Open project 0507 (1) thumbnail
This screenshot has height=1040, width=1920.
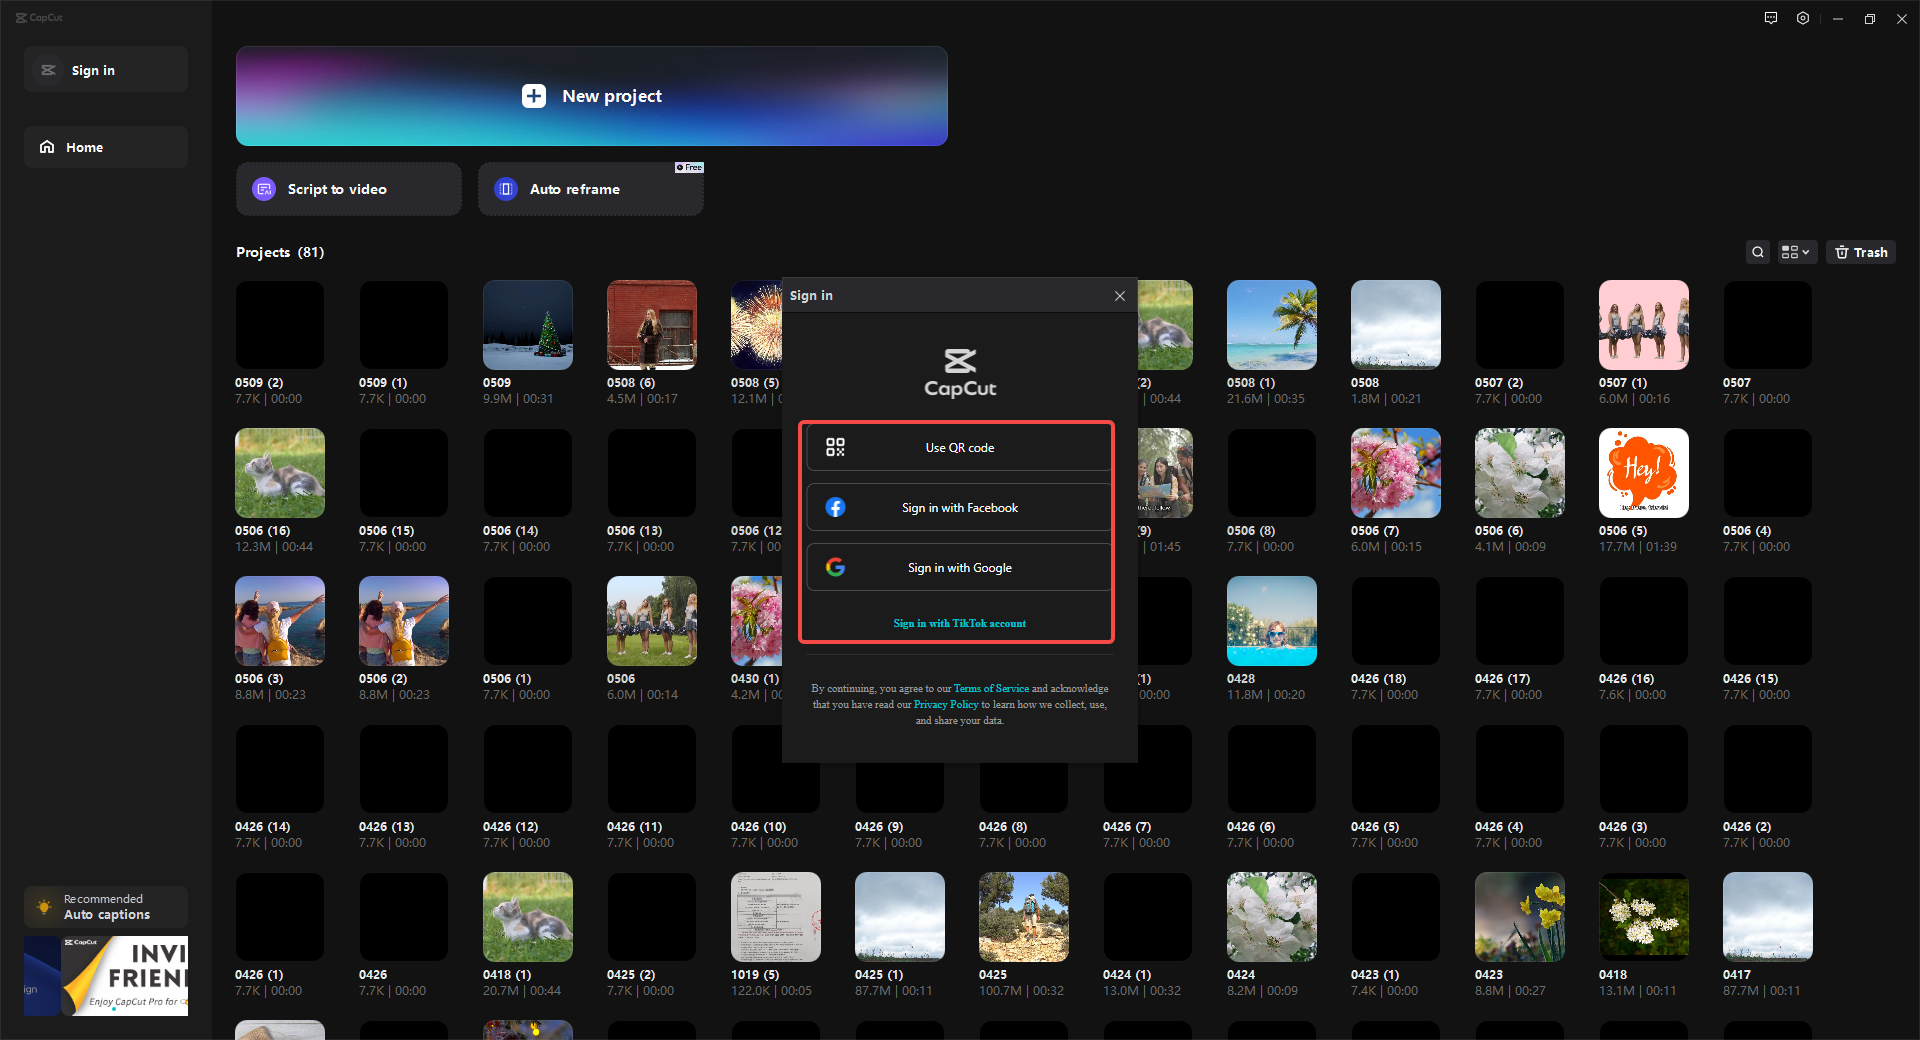tap(1644, 325)
